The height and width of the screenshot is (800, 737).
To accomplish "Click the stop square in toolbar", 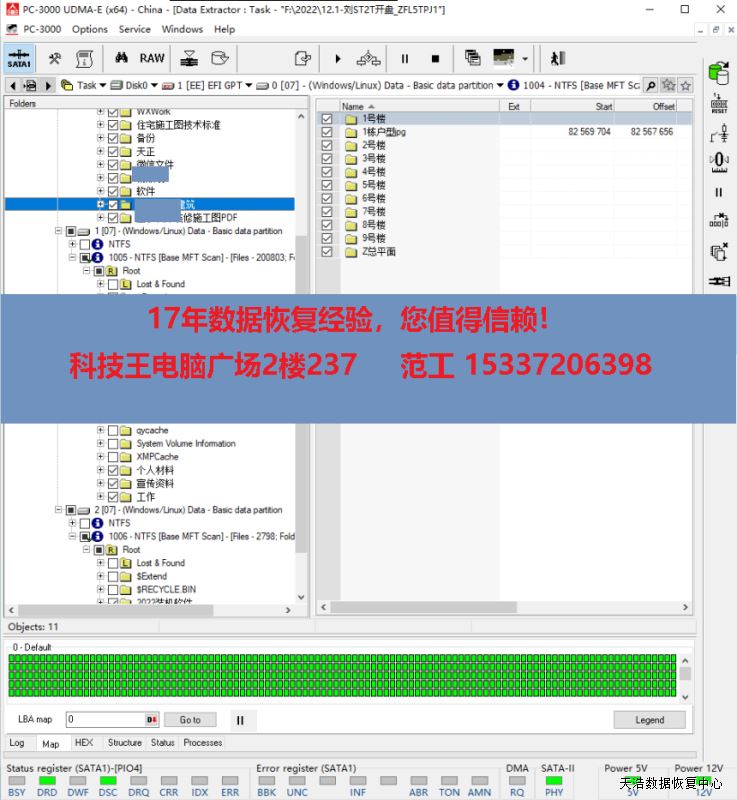I will tap(435, 58).
